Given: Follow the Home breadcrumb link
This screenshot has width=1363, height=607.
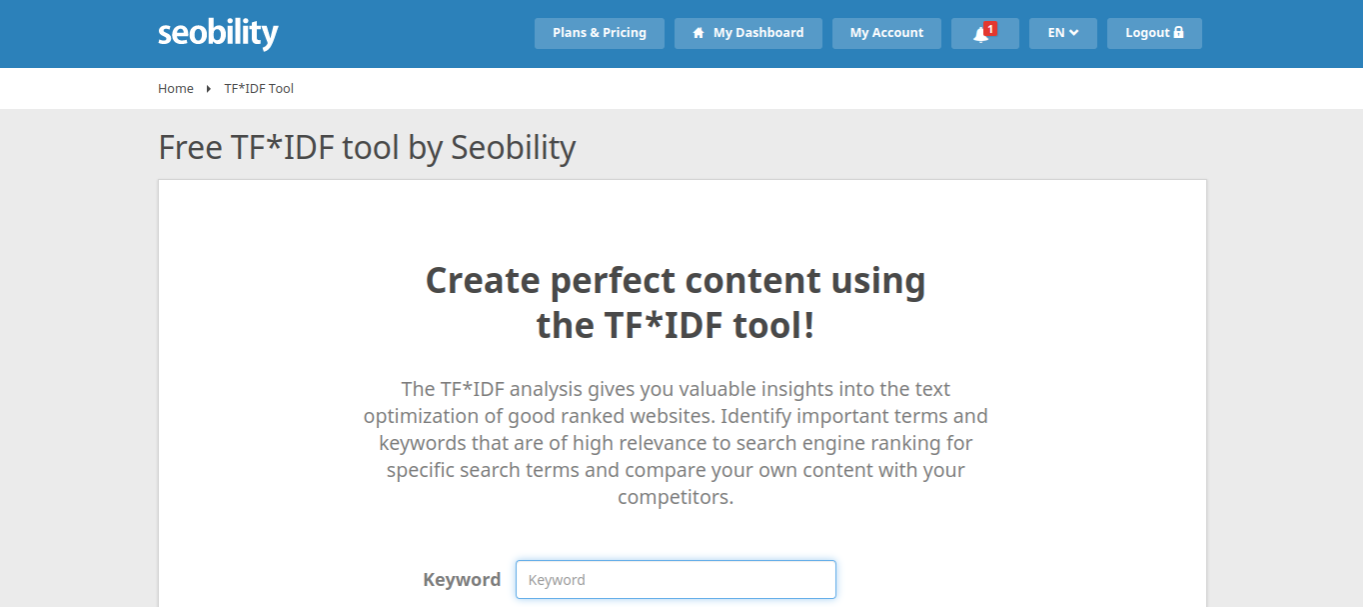Looking at the screenshot, I should pos(176,89).
